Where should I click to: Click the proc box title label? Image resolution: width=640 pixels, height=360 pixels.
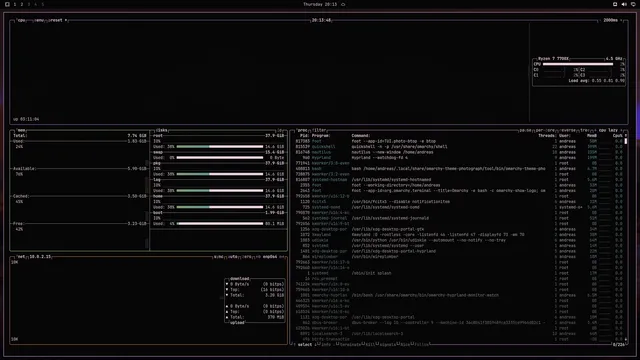302,130
